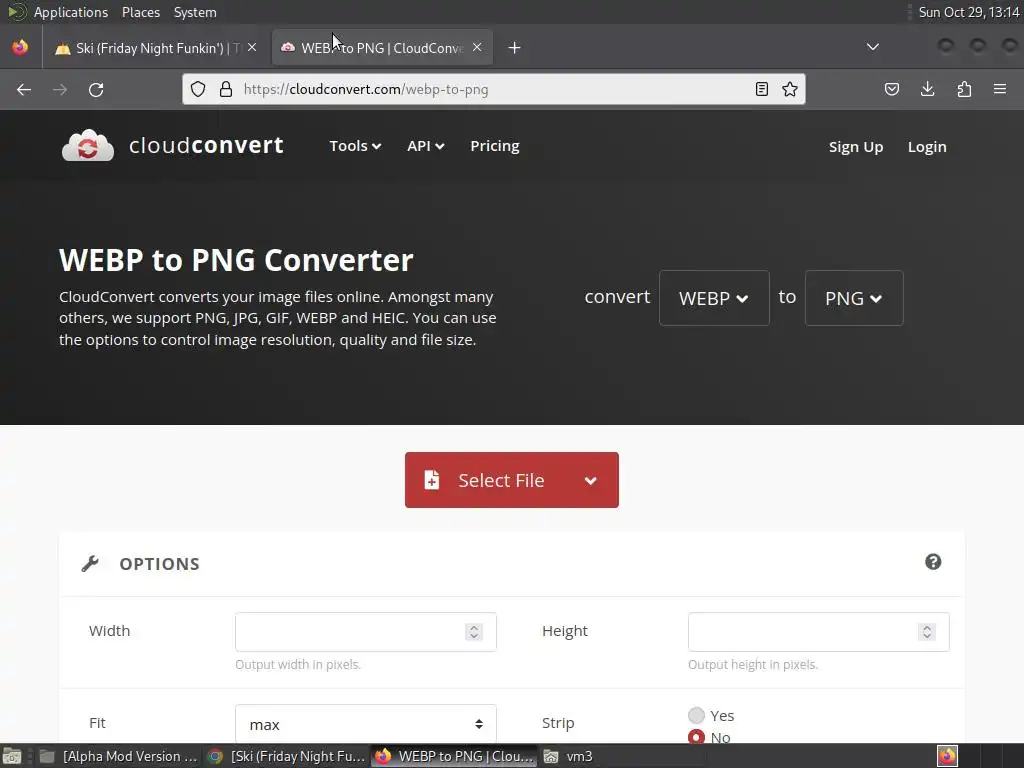This screenshot has width=1024, height=768.
Task: Reload the page with the refresh icon
Action: coord(96,89)
